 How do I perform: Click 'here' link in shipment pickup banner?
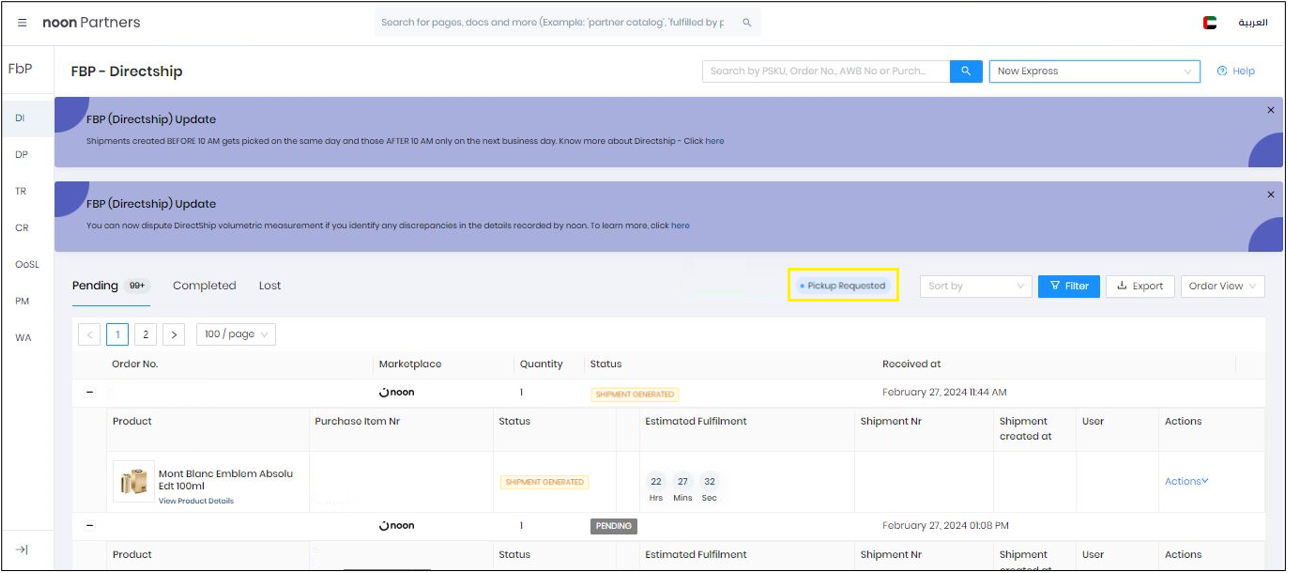pos(714,141)
